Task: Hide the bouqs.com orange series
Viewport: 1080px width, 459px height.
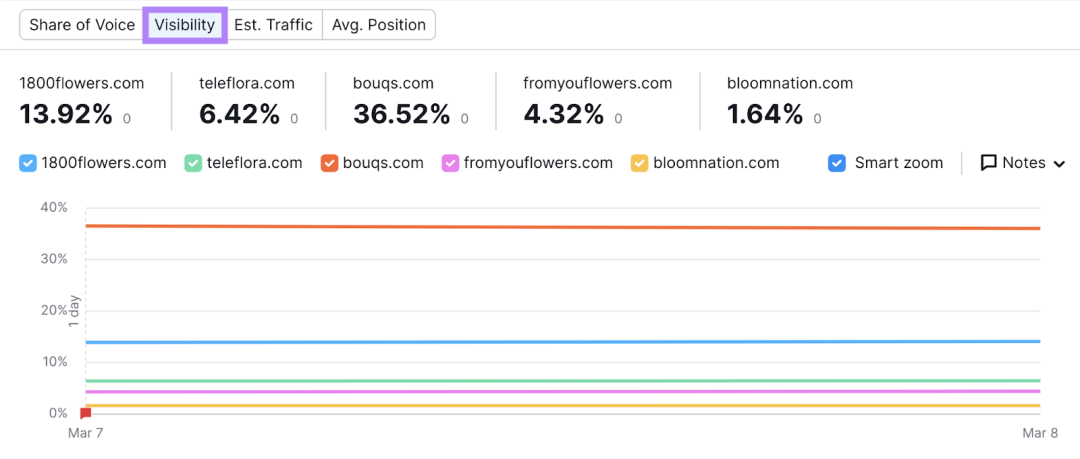Action: click(329, 163)
